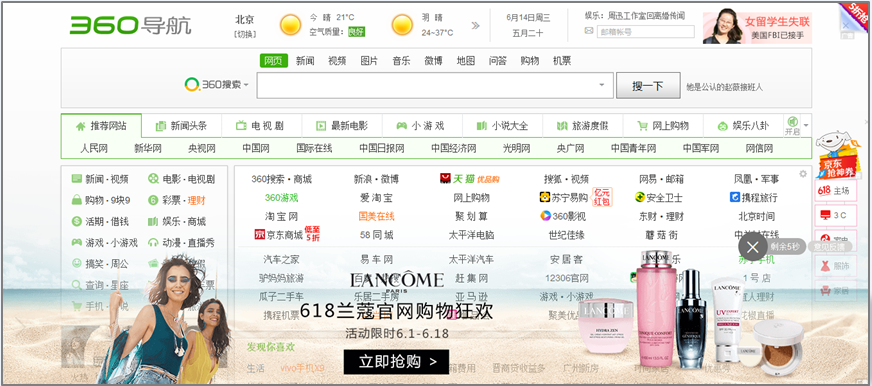The width and height of the screenshot is (872, 386).
Task: Open the 中国军网 link
Action: [x=701, y=149]
